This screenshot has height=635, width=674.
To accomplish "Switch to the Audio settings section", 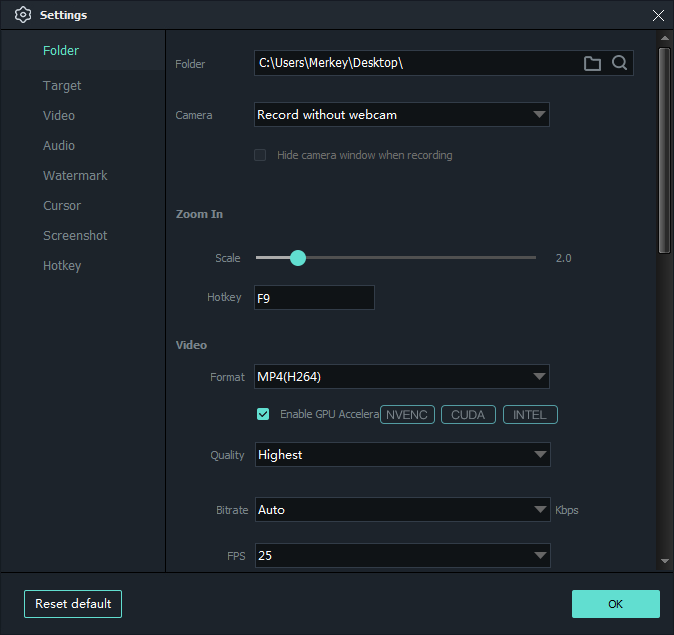I will click(59, 146).
